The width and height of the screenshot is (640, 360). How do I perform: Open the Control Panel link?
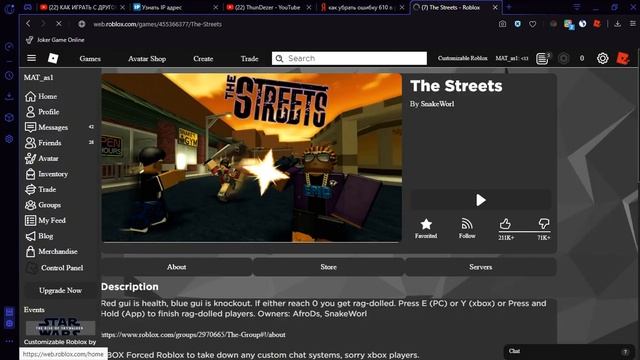pos(62,268)
